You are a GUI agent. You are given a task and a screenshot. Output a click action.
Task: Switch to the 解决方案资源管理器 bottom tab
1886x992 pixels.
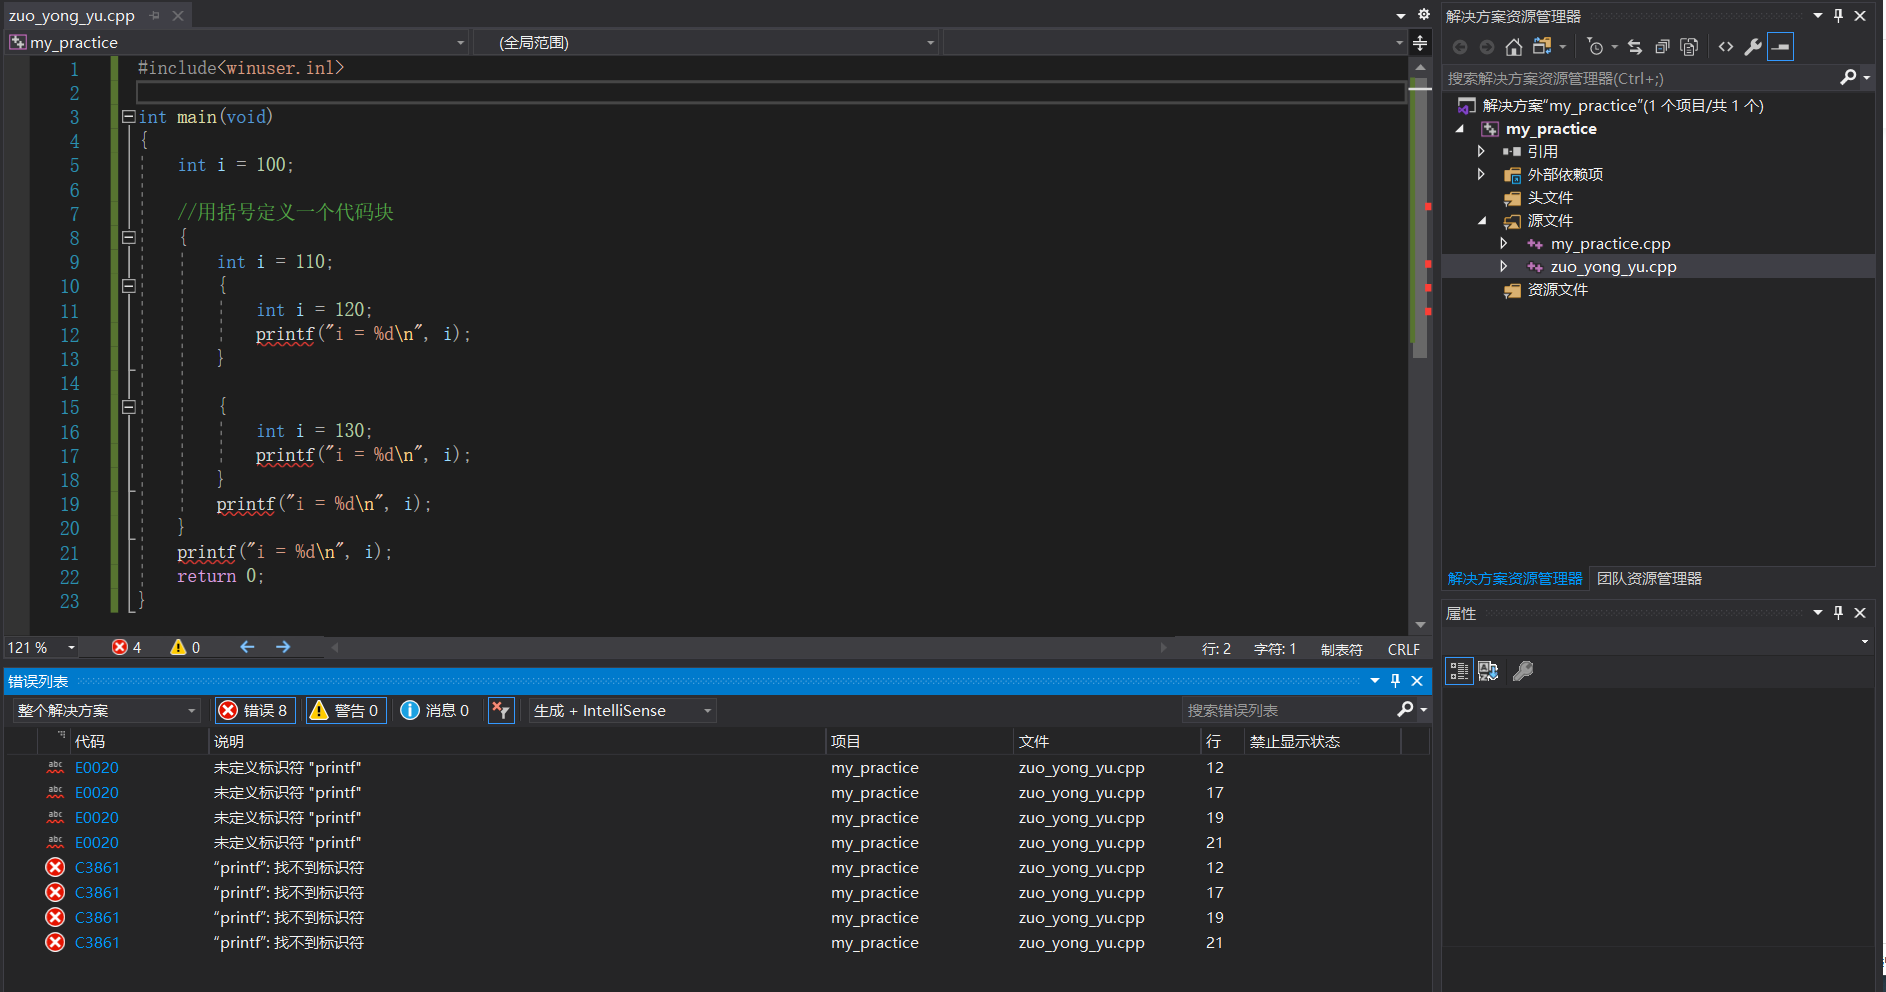tap(1515, 579)
